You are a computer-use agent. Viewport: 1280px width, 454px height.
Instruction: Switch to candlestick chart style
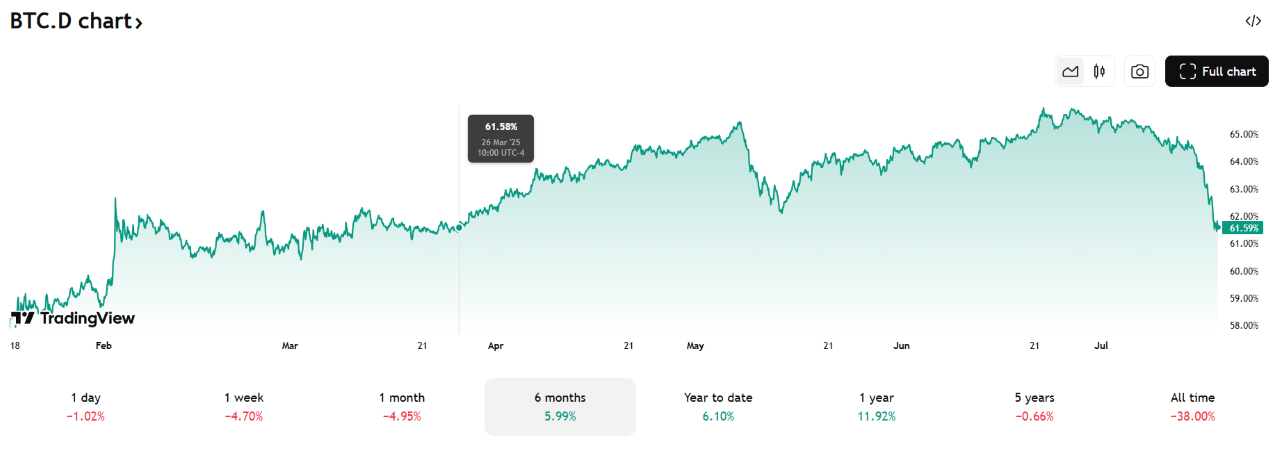point(1100,71)
